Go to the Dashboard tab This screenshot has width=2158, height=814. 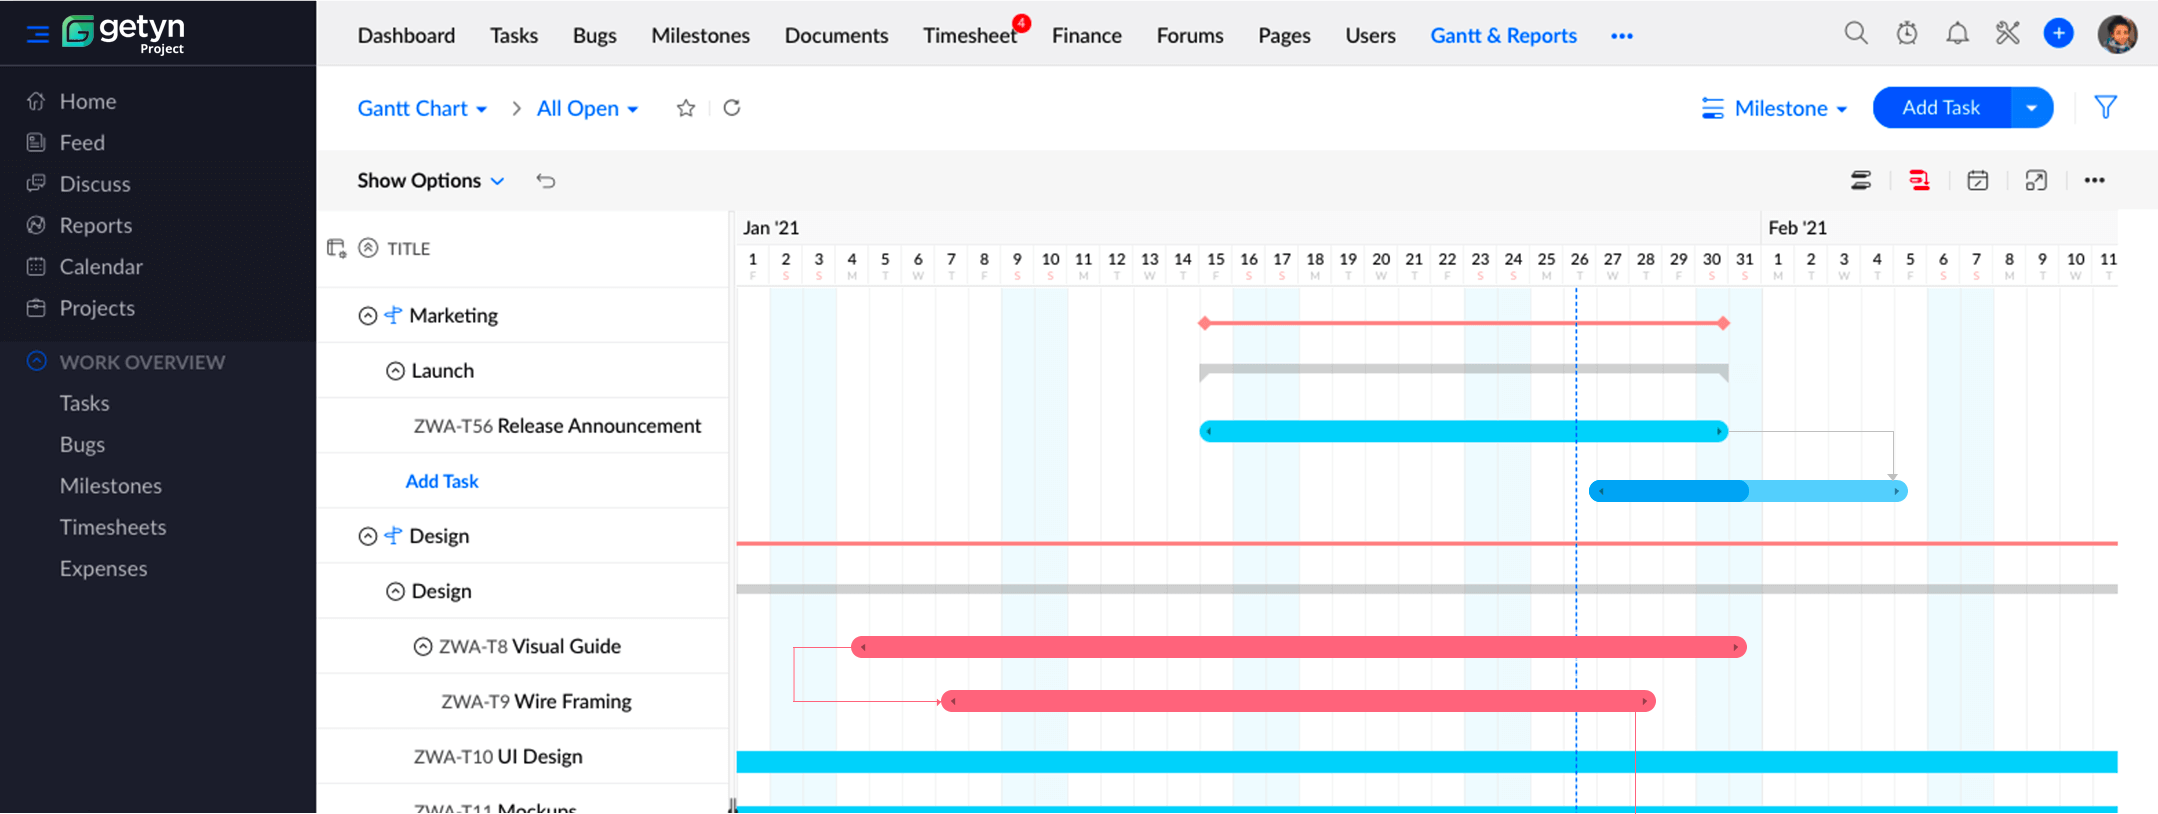point(406,35)
